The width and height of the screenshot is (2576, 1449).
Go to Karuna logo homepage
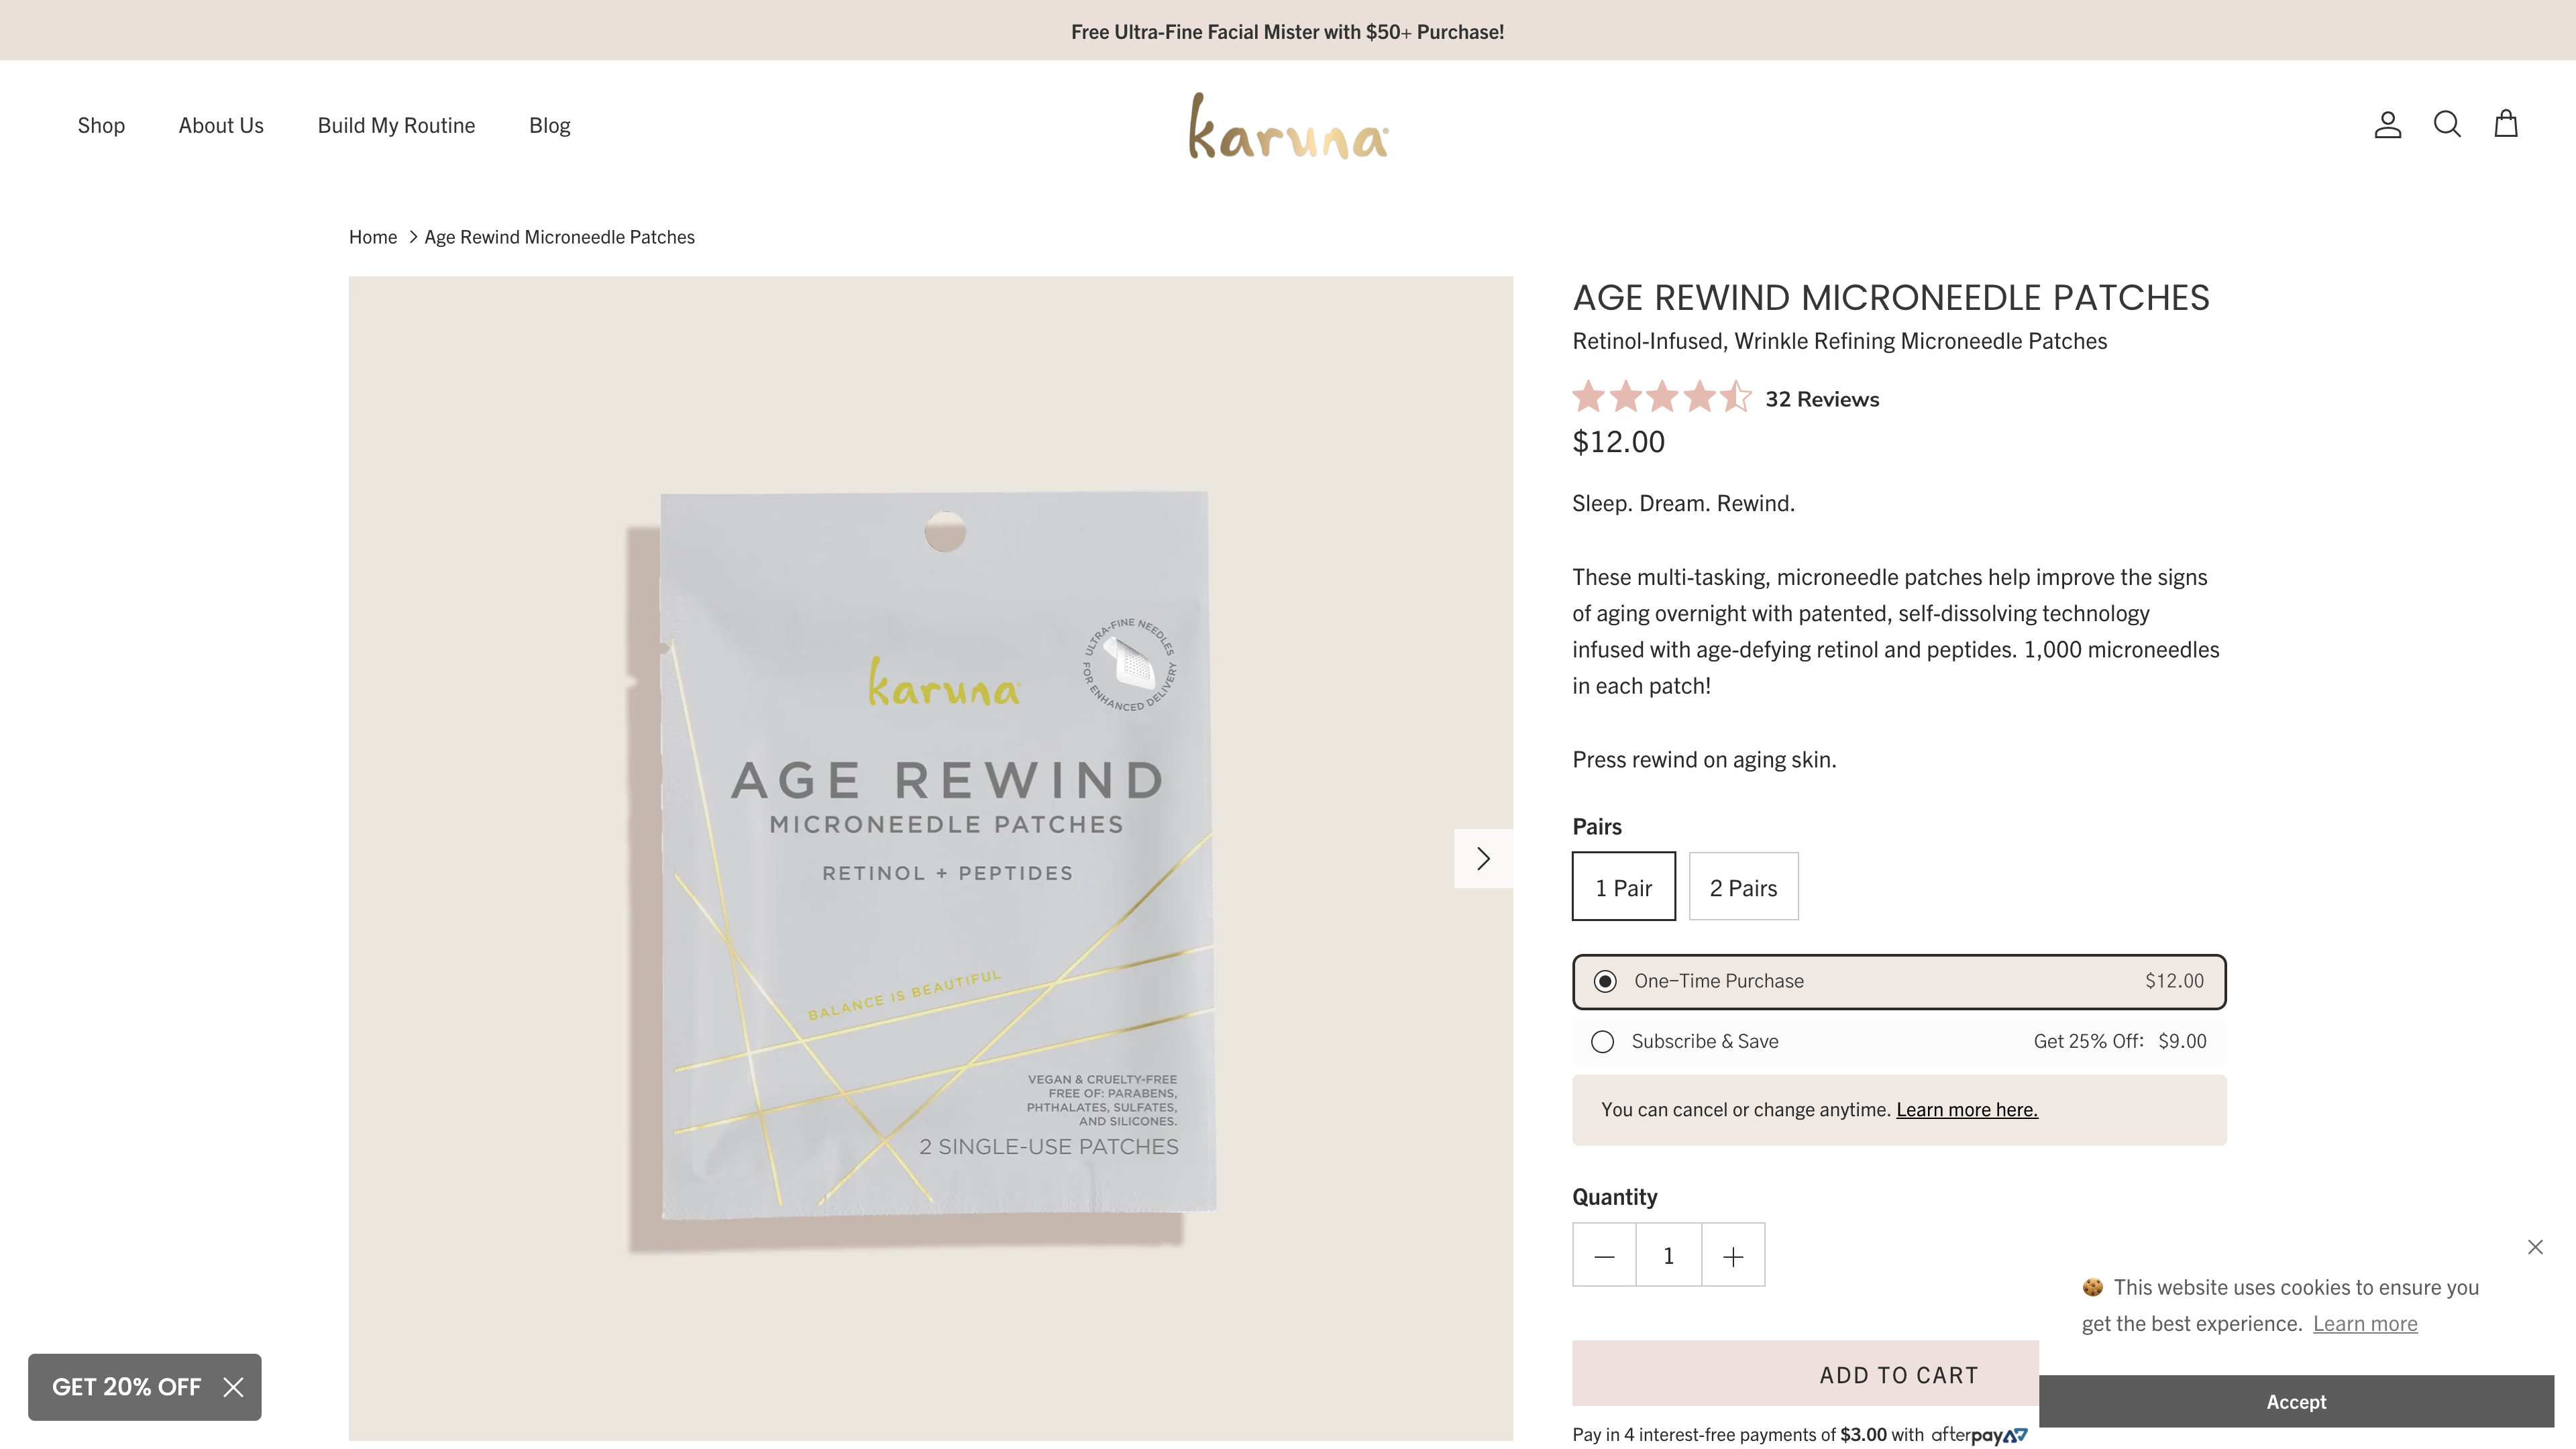click(1288, 127)
